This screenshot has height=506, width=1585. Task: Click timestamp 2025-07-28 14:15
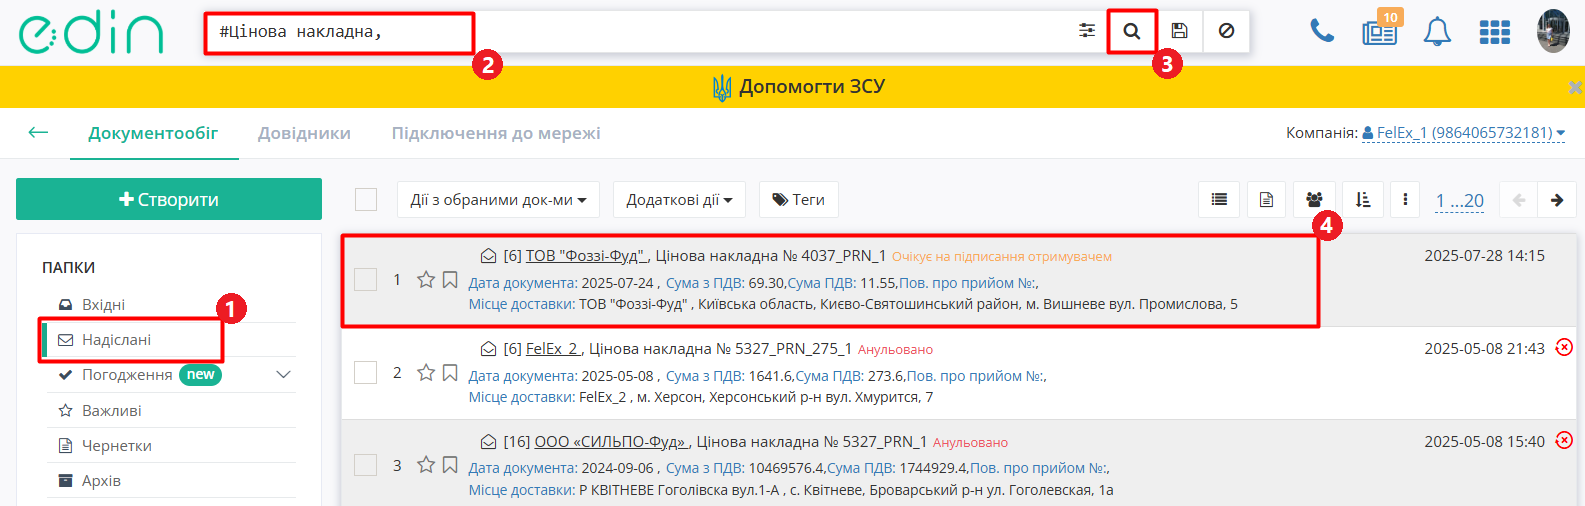(1485, 256)
